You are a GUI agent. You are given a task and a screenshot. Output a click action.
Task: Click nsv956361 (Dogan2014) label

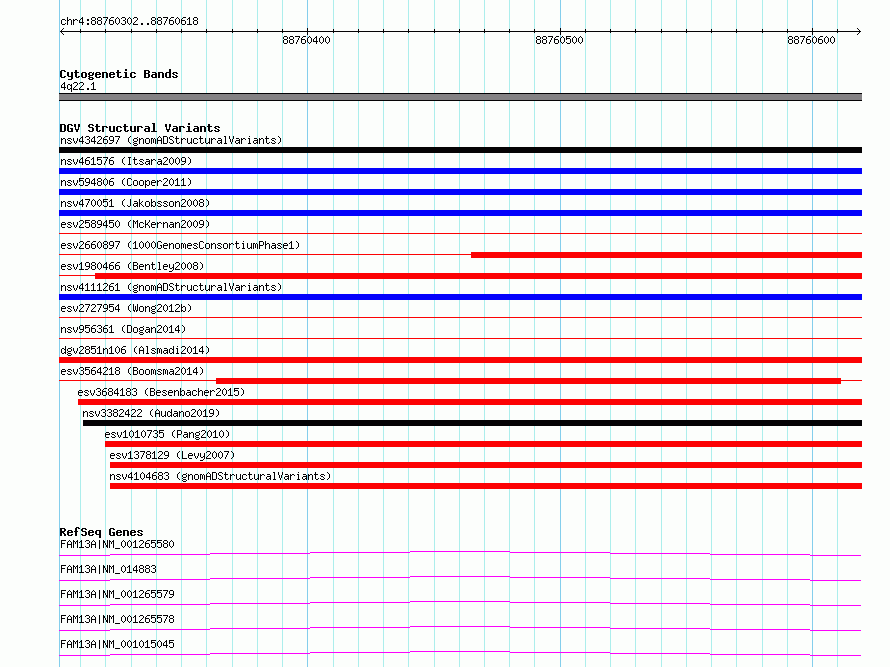(x=123, y=329)
